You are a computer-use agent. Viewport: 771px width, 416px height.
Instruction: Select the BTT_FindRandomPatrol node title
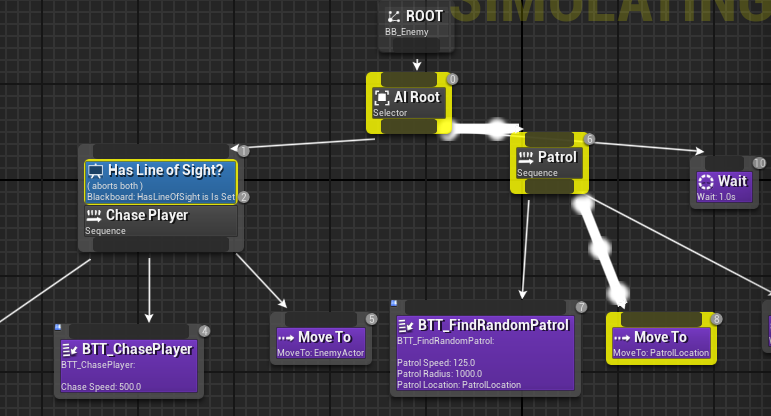click(x=493, y=326)
